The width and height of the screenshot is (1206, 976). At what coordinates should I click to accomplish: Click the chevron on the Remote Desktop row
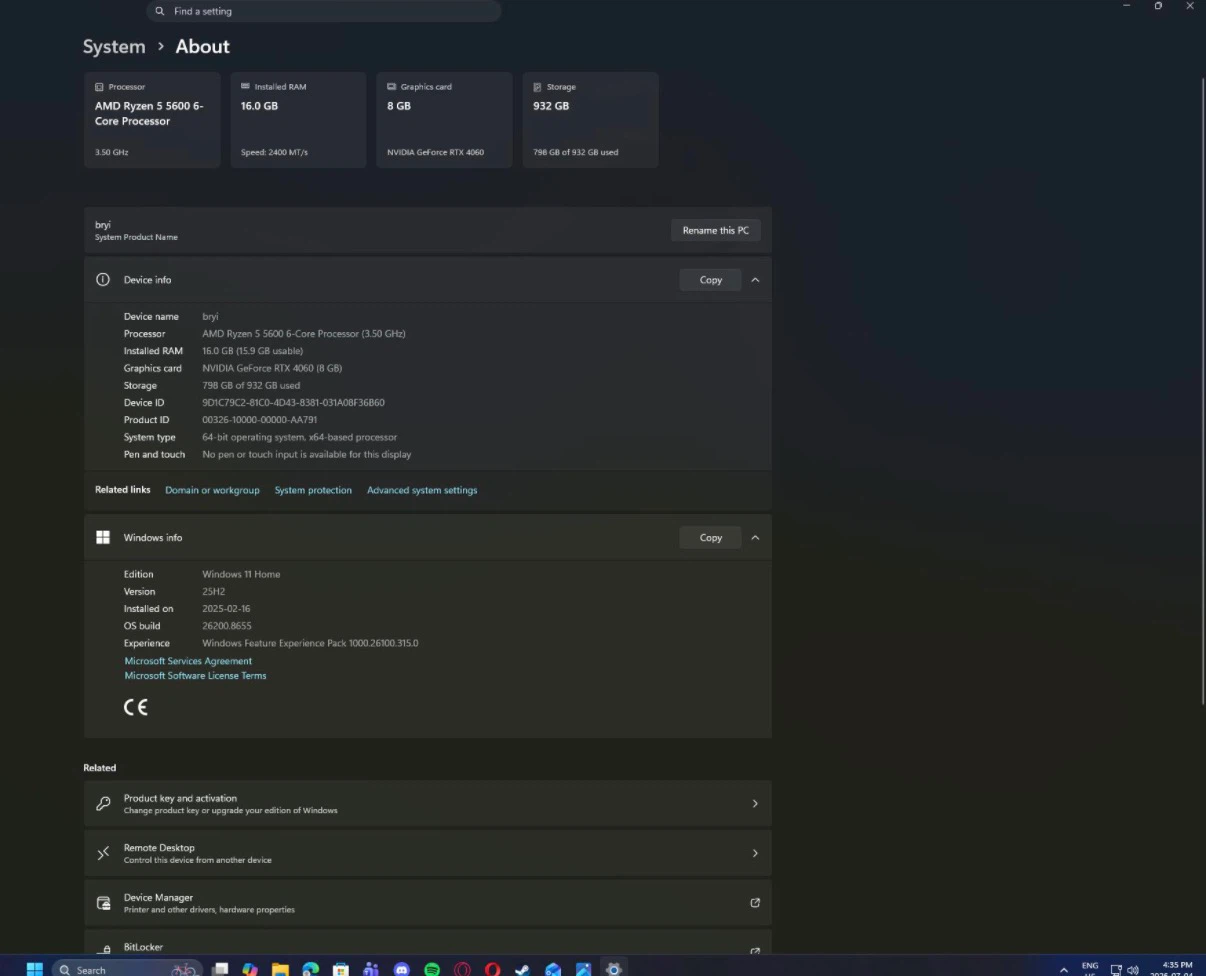[755, 853]
